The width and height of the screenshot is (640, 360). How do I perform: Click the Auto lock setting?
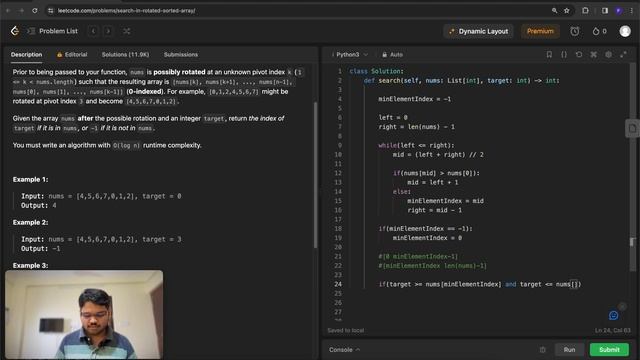click(392, 55)
